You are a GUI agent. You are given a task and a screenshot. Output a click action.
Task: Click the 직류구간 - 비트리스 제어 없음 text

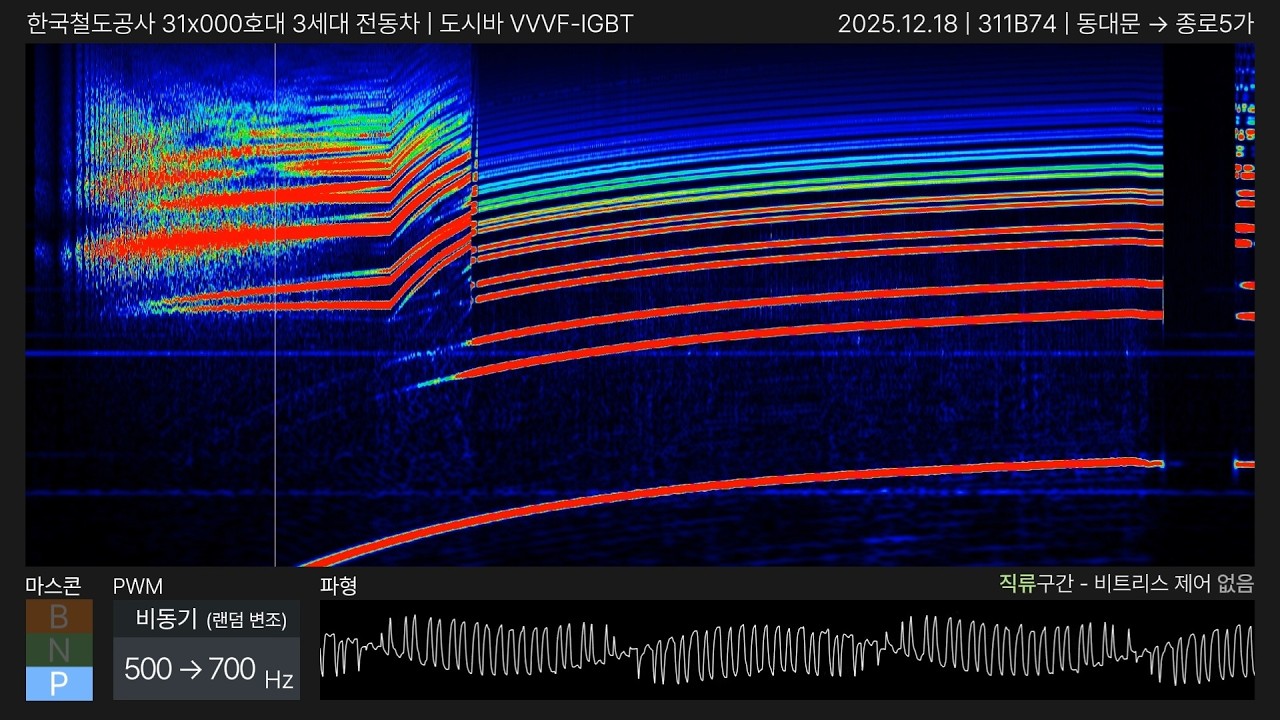coord(1126,584)
